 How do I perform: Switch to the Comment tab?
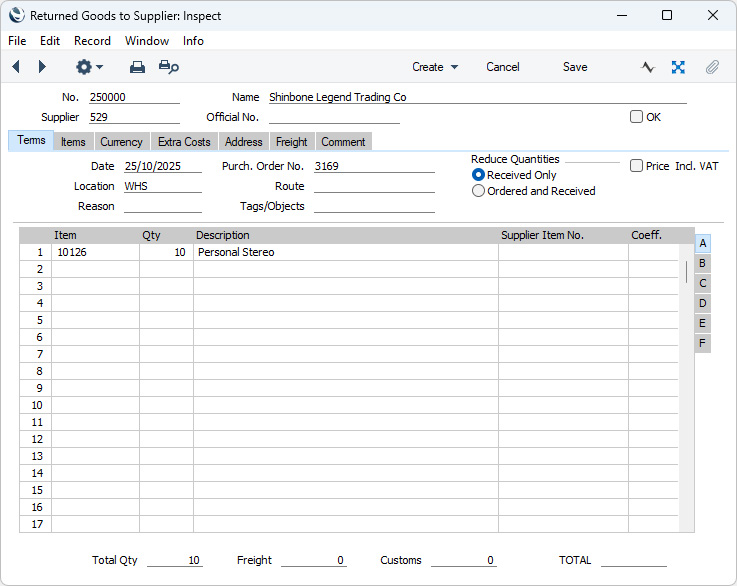343,142
